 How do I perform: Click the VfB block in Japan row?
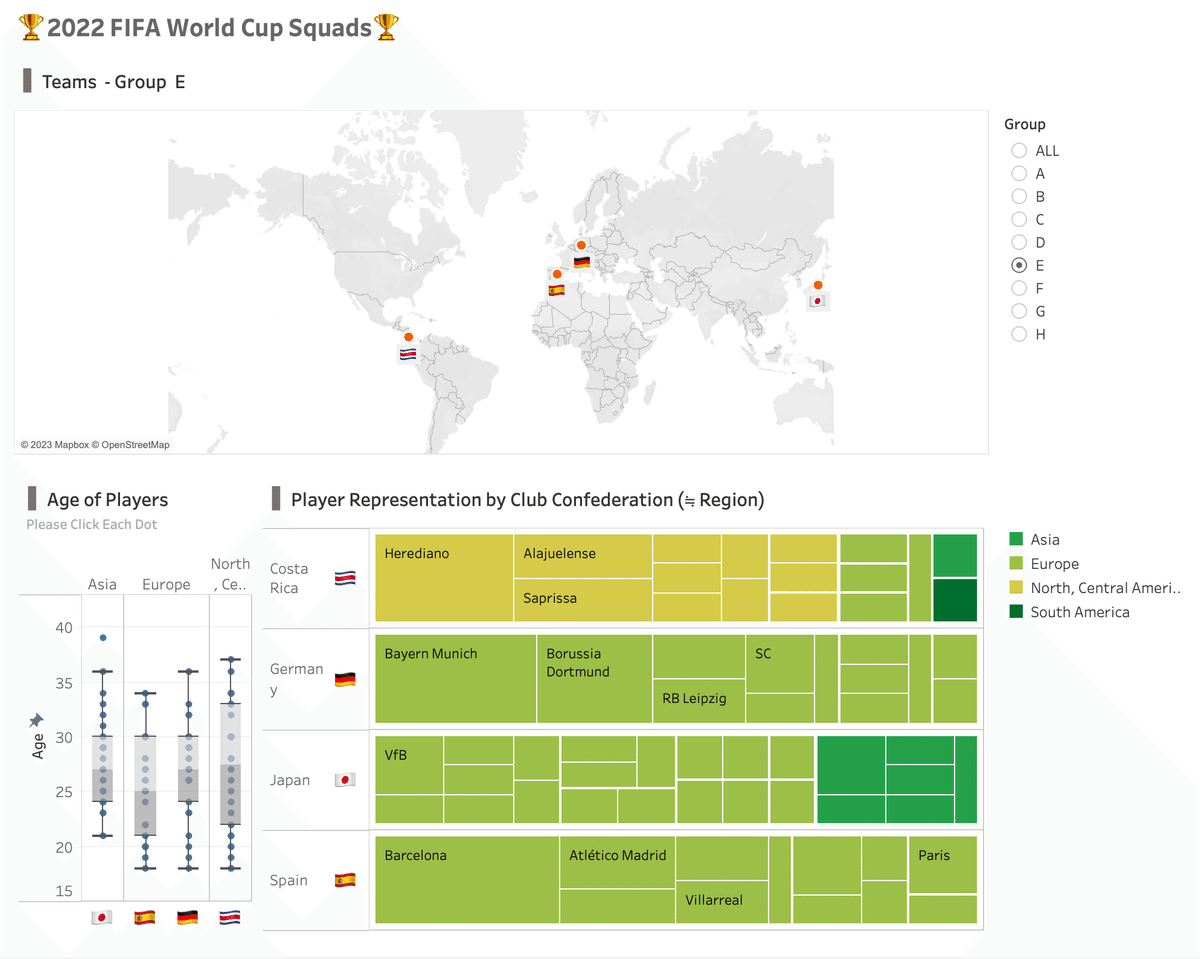(409, 765)
